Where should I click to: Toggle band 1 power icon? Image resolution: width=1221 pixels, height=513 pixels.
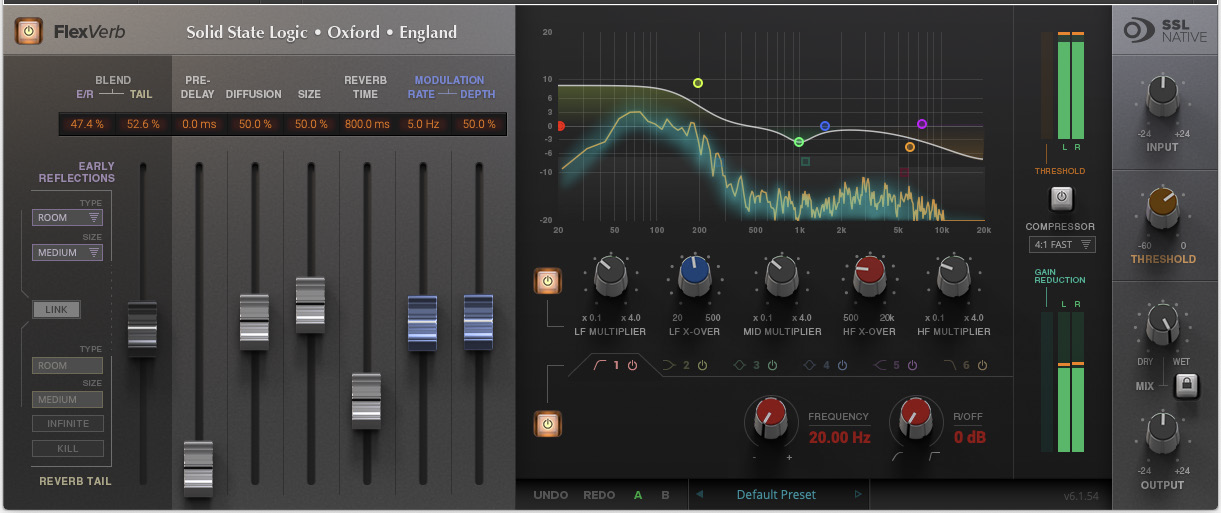click(x=632, y=366)
